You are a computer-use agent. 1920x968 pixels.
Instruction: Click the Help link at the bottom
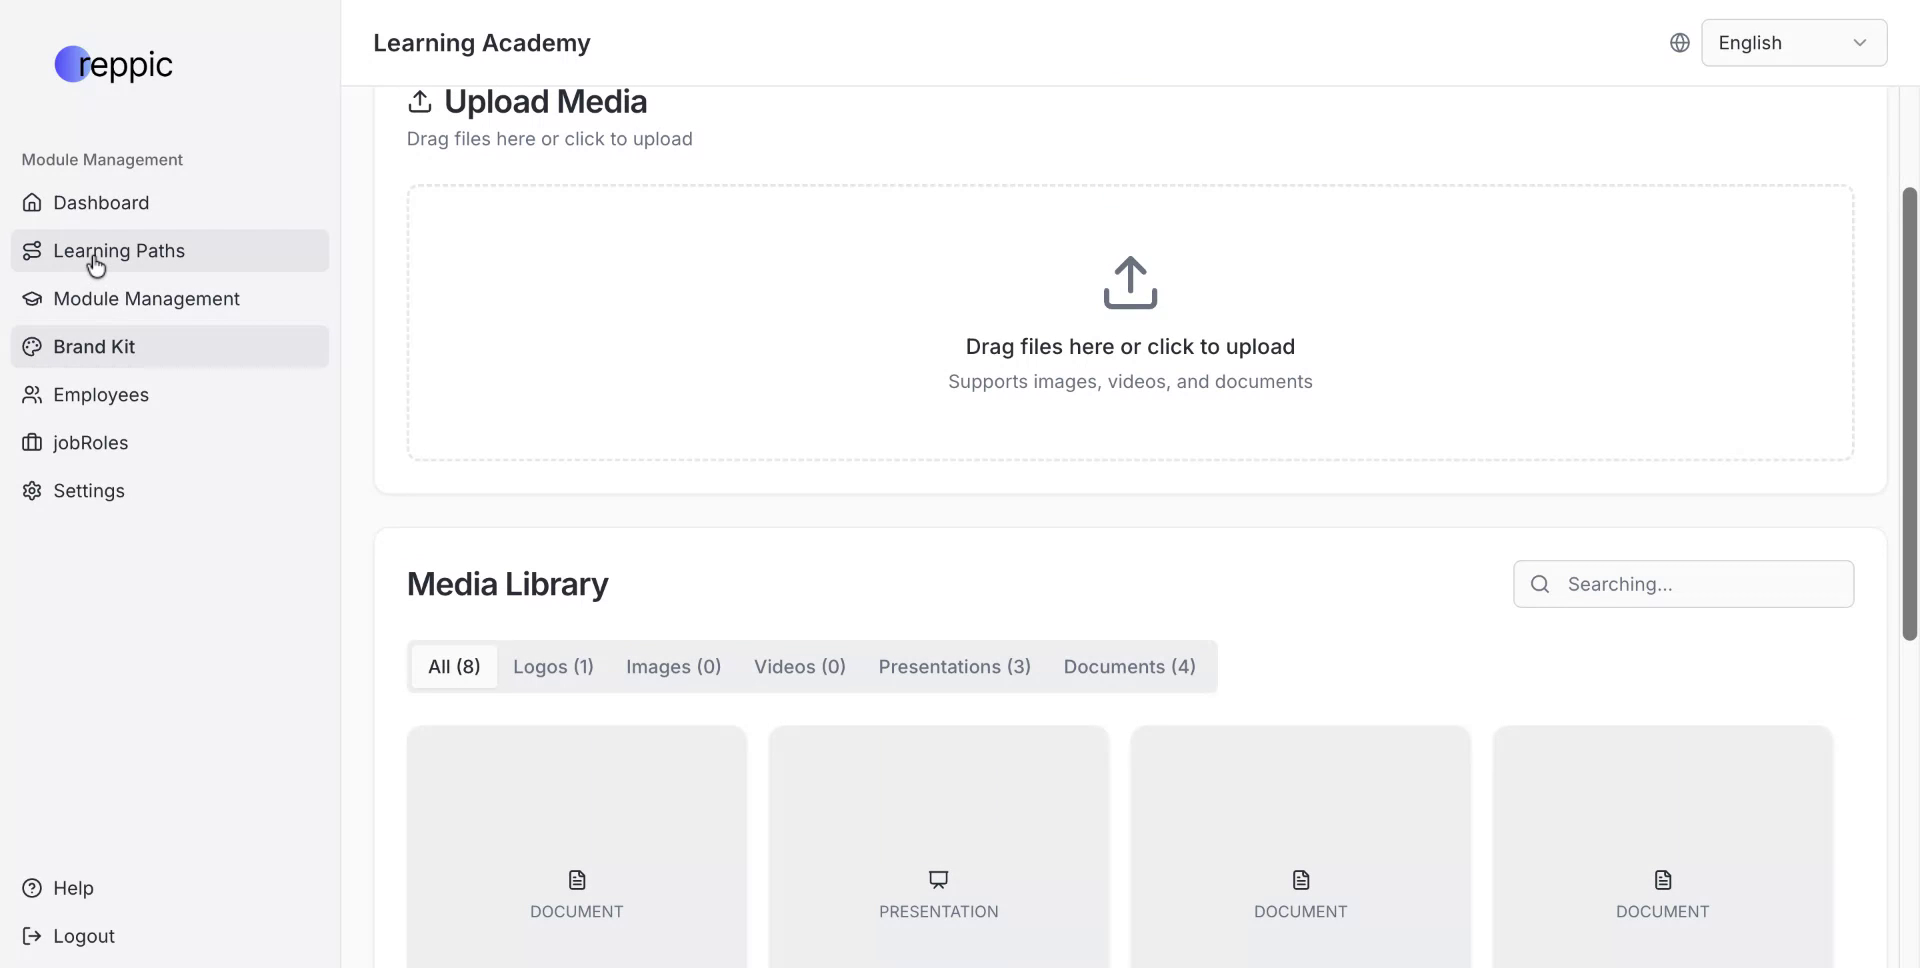click(x=72, y=888)
